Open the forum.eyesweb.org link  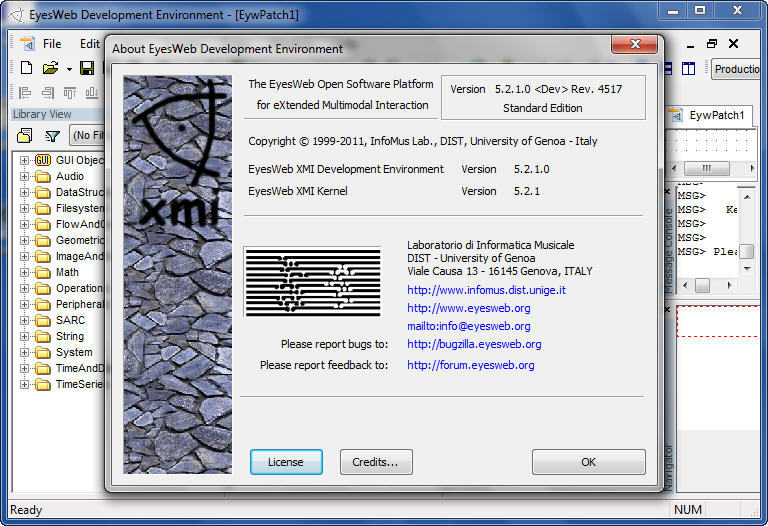coord(471,365)
